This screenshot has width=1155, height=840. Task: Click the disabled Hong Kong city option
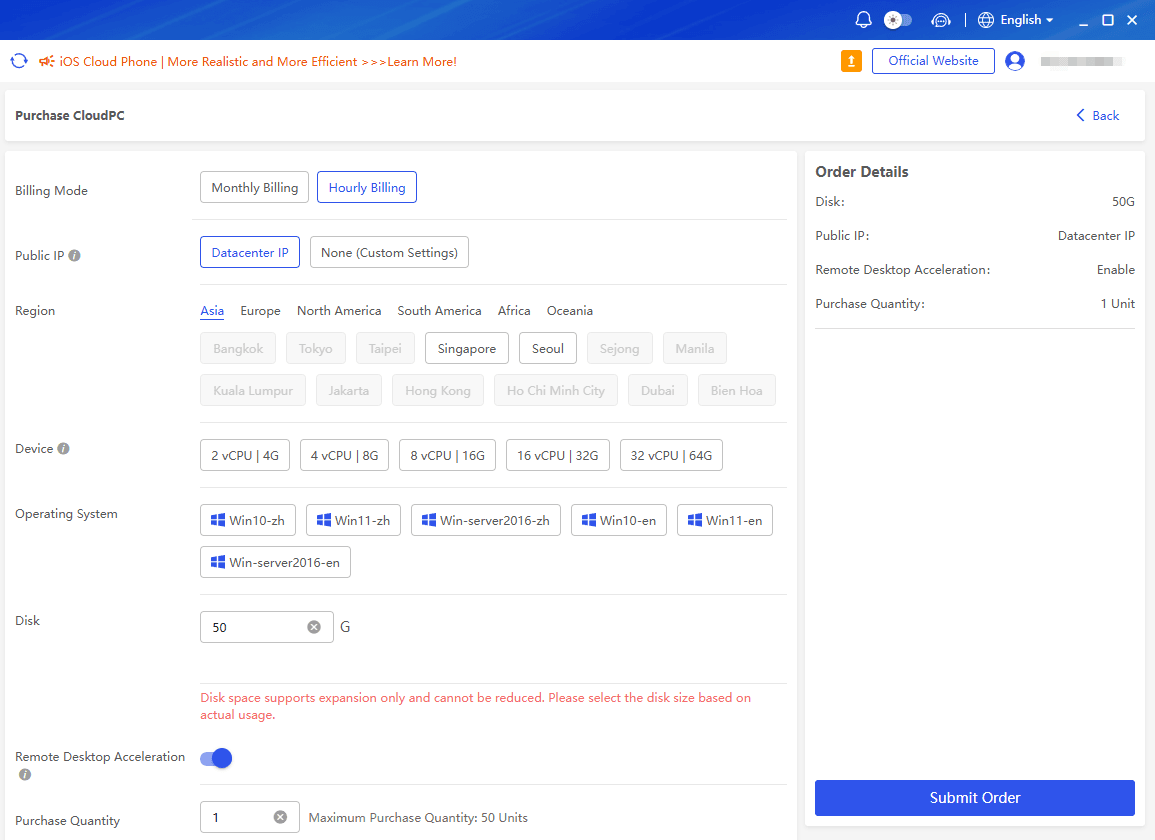click(438, 391)
